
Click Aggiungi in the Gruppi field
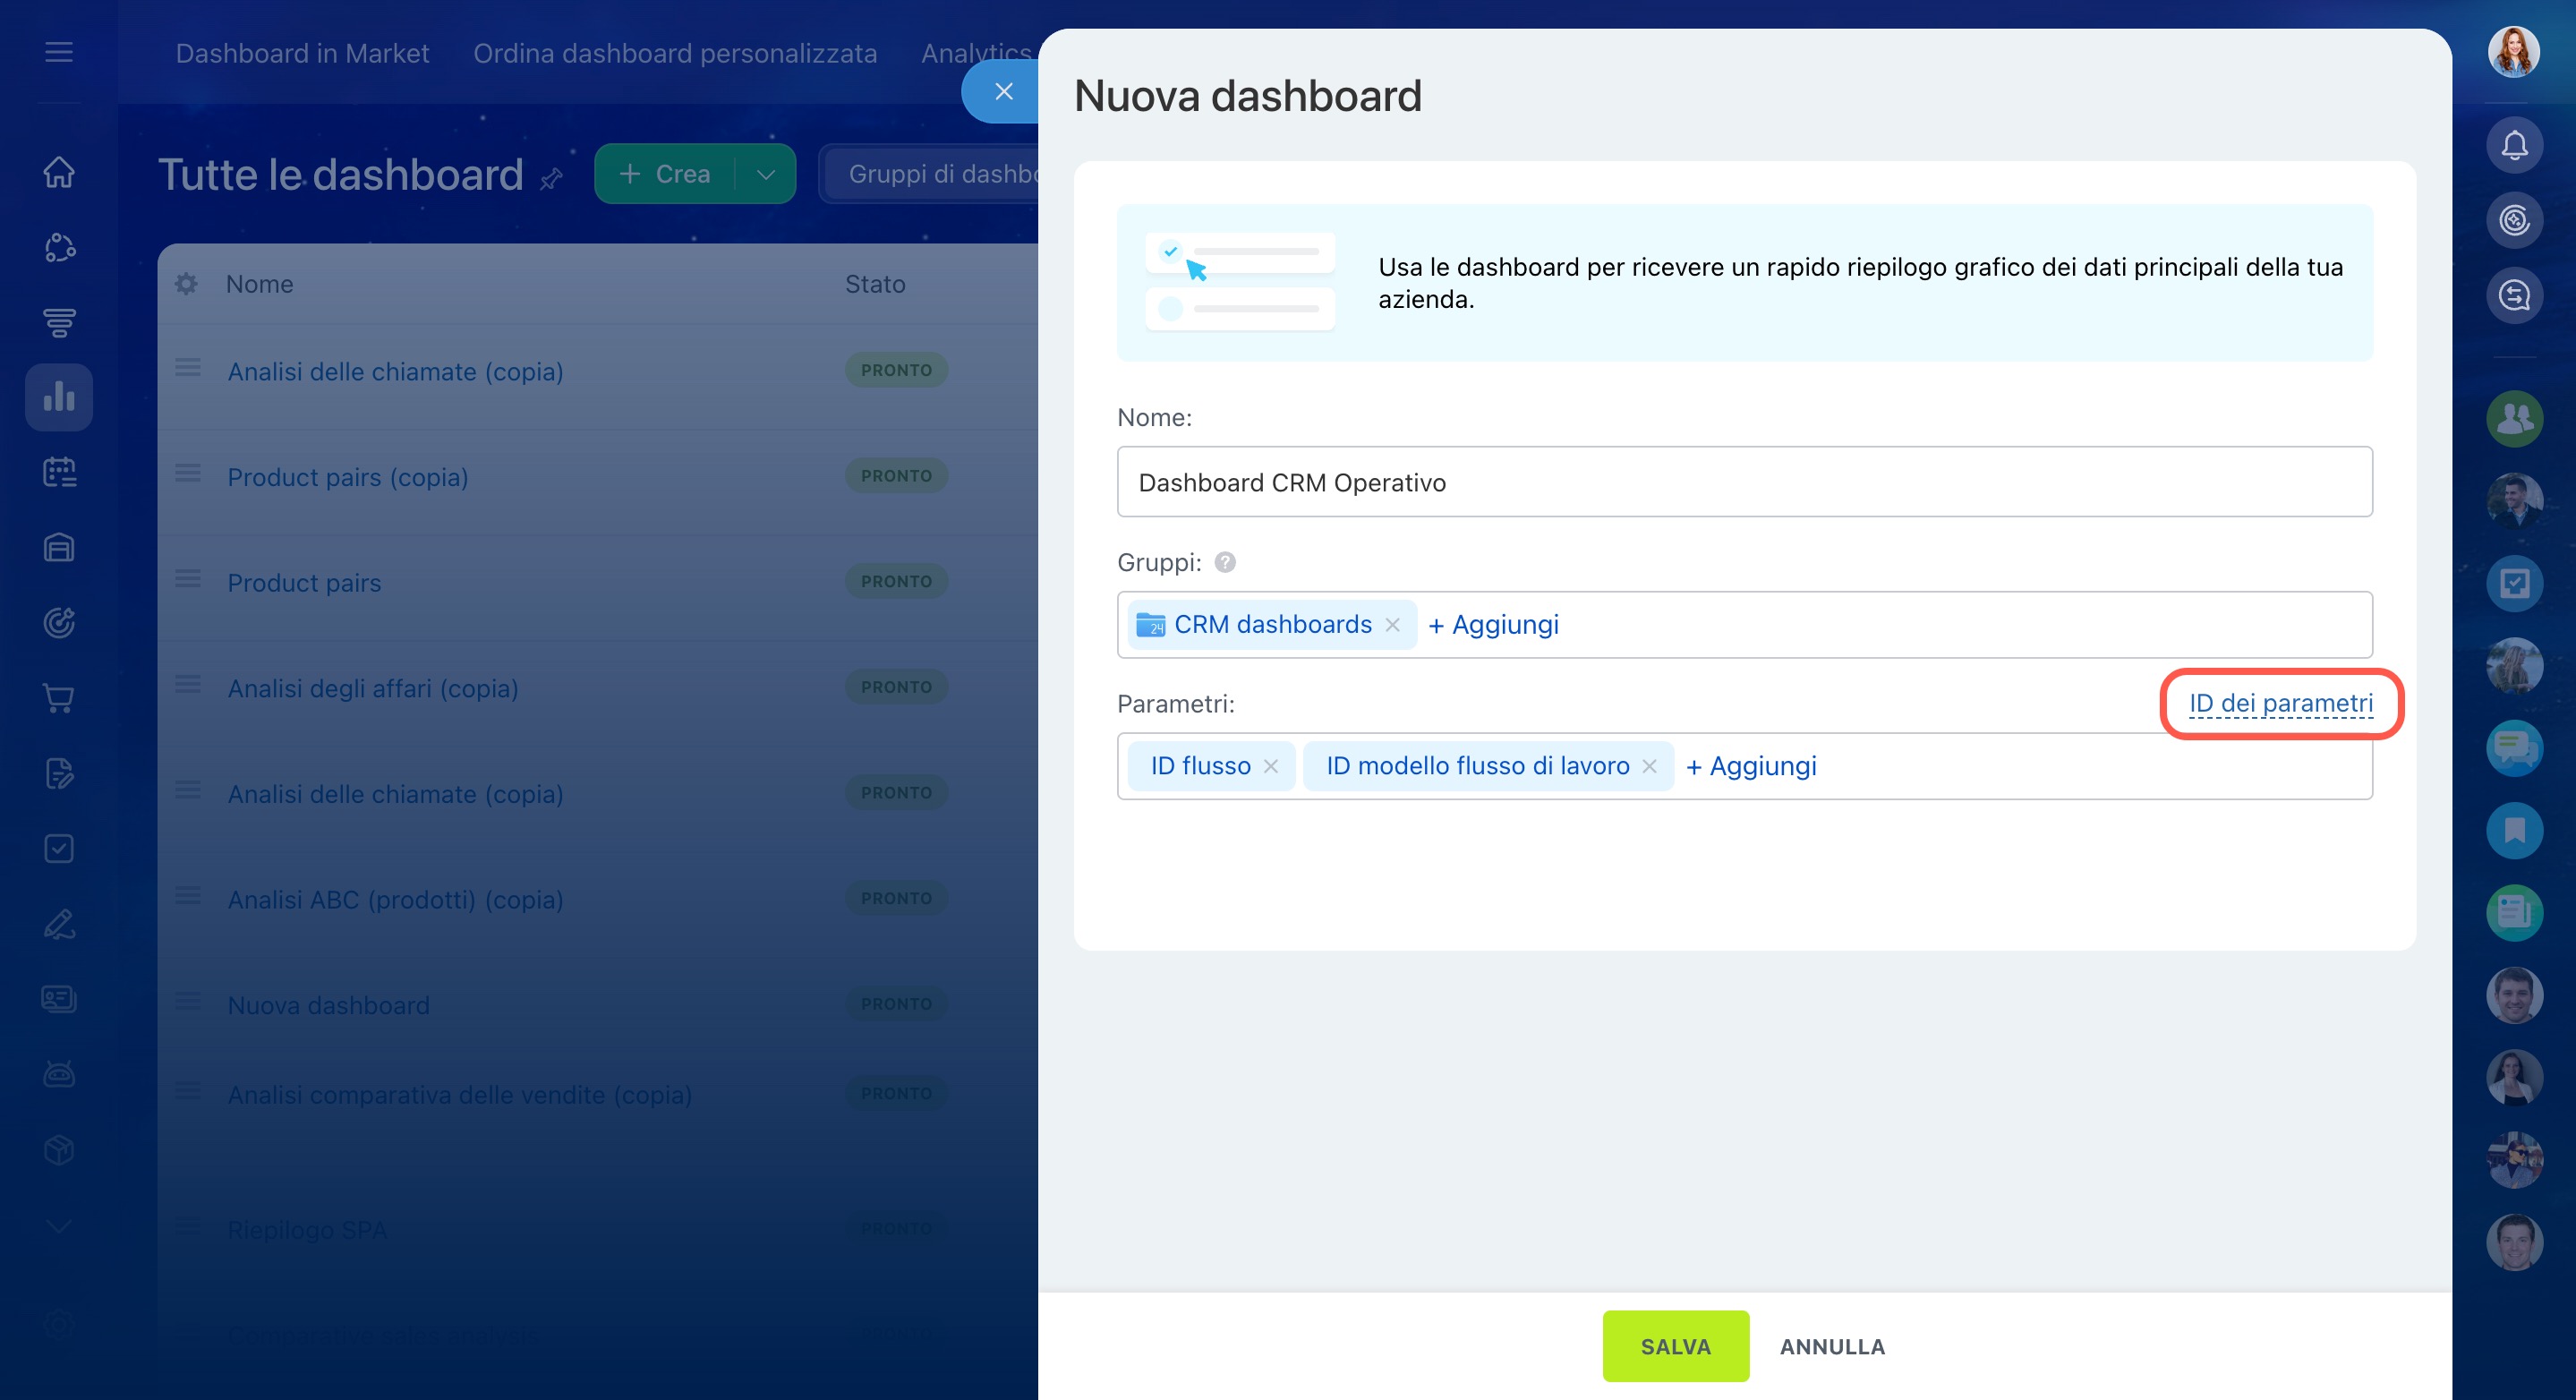pos(1493,625)
